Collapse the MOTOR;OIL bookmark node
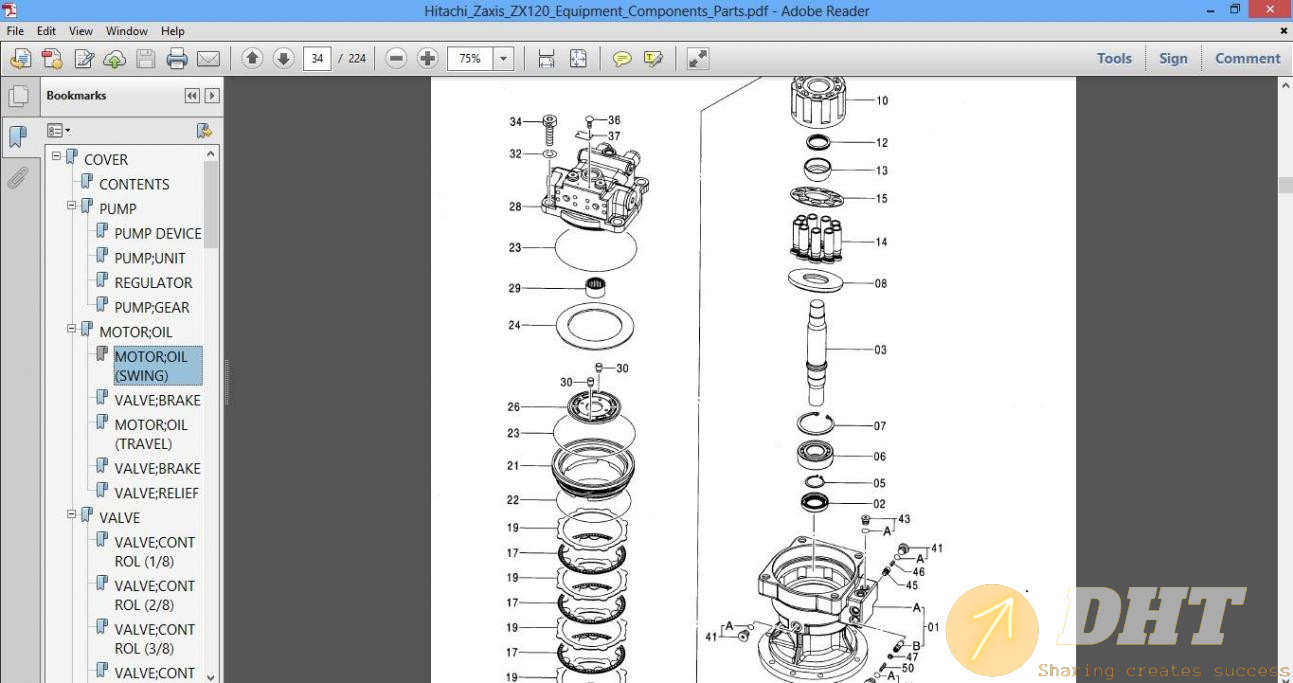Viewport: 1293px width, 683px height. tap(72, 329)
